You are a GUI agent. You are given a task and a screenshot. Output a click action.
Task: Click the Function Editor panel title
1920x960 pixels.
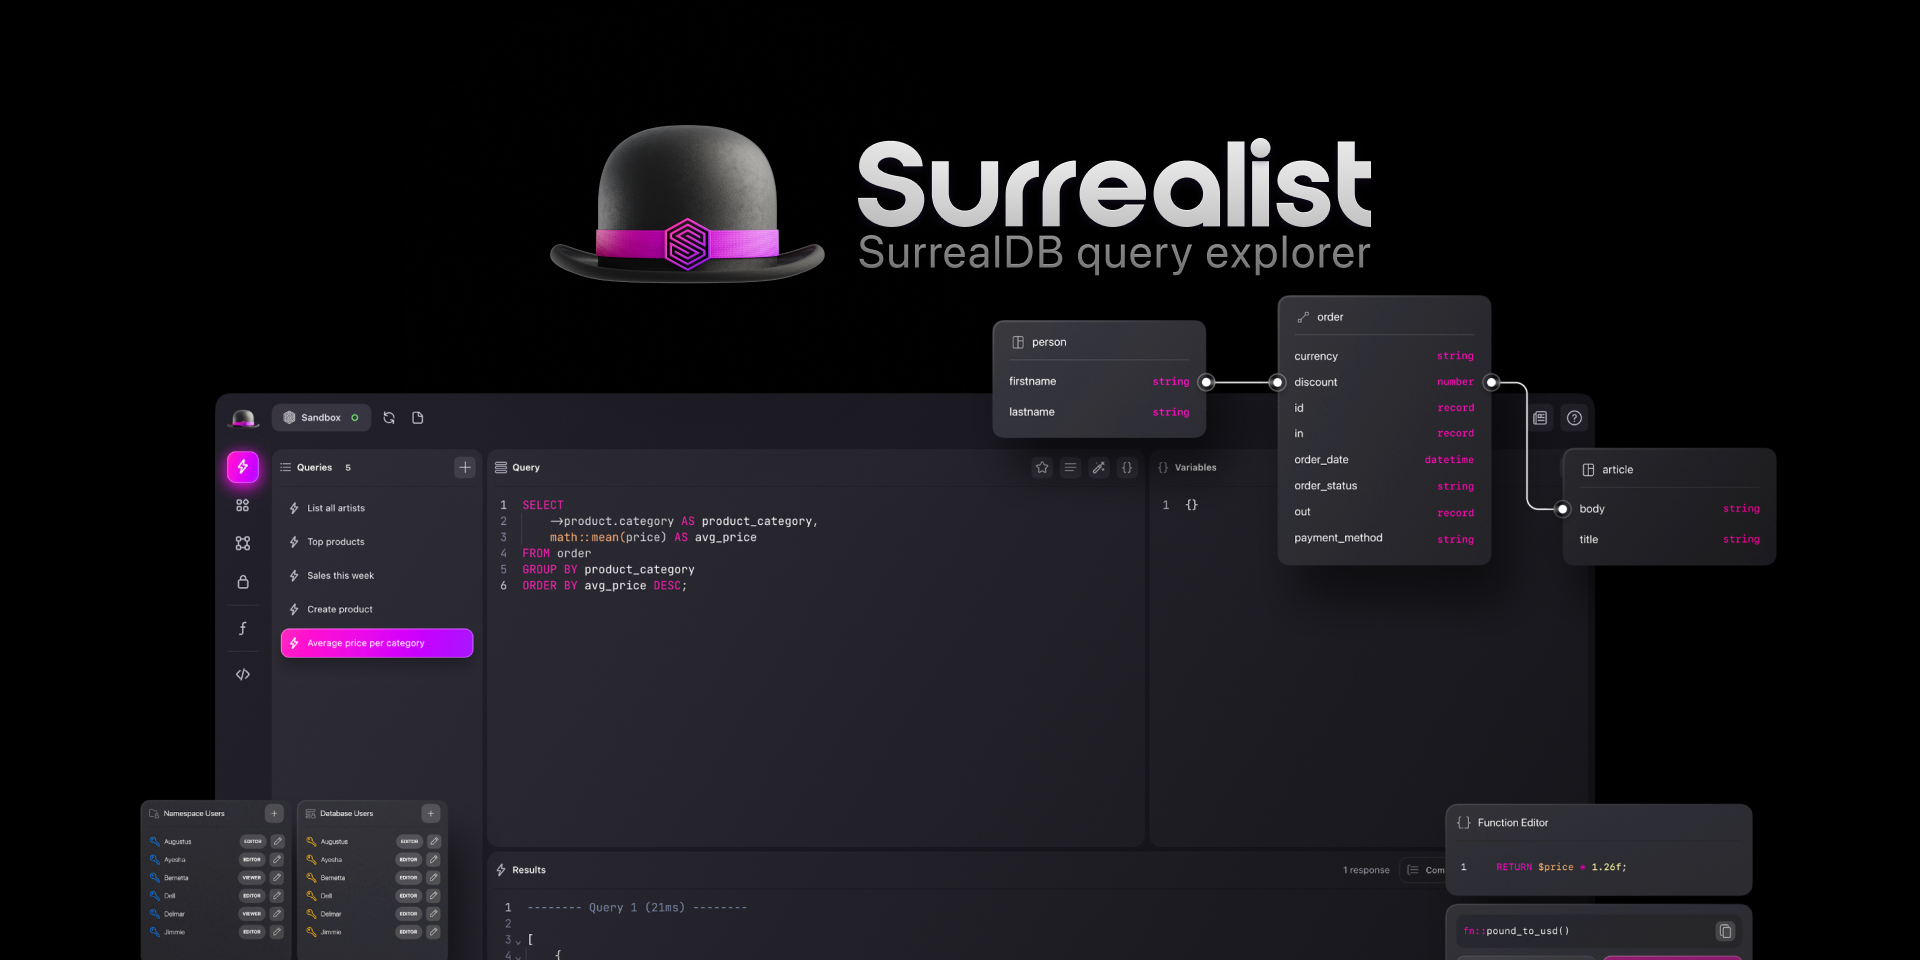point(1513,823)
